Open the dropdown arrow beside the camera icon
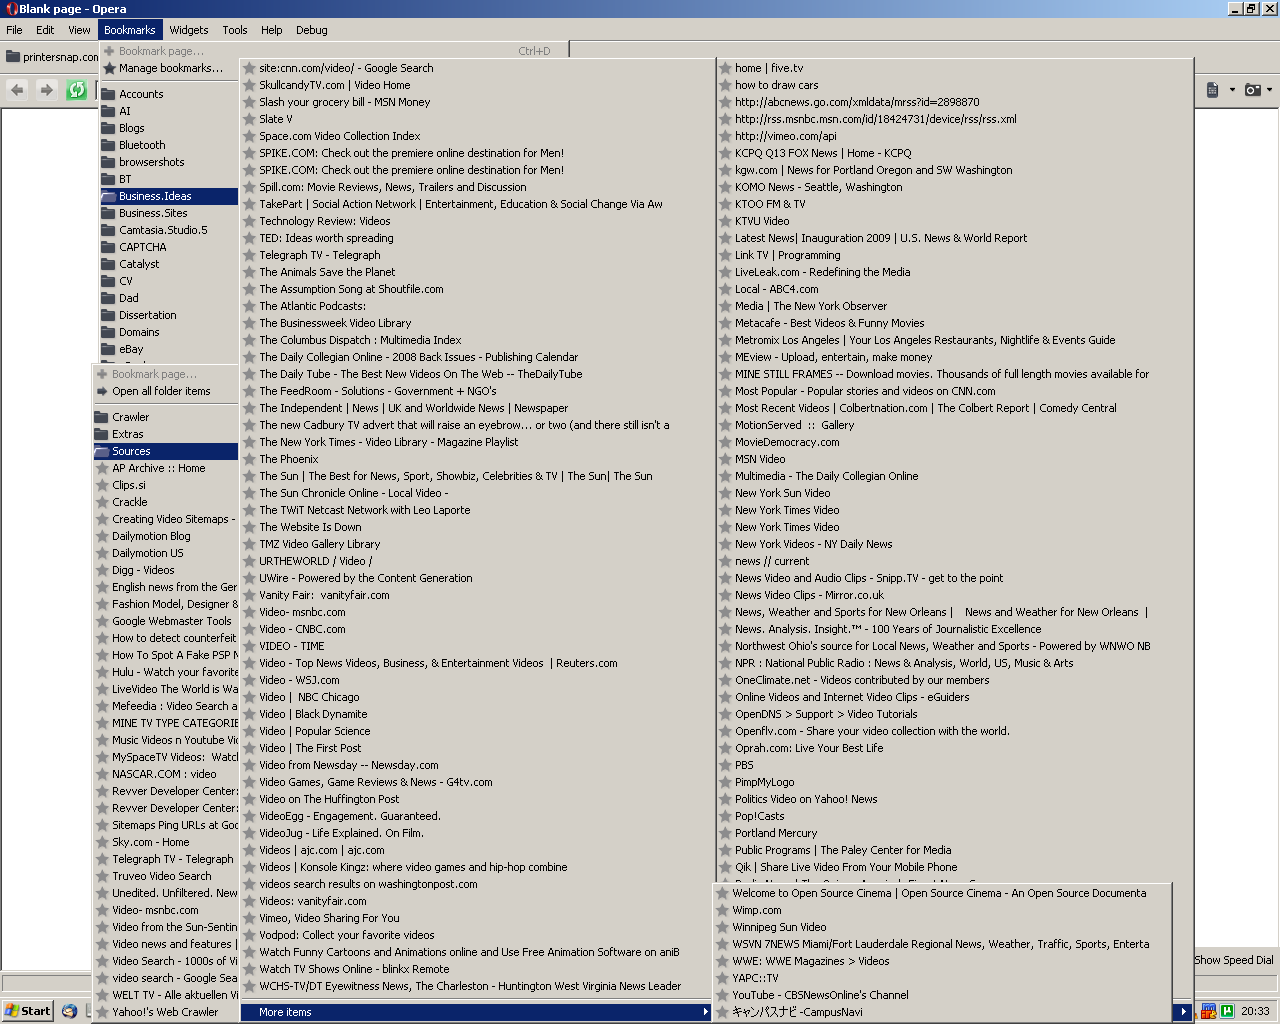This screenshot has width=1280, height=1024. tap(1269, 90)
